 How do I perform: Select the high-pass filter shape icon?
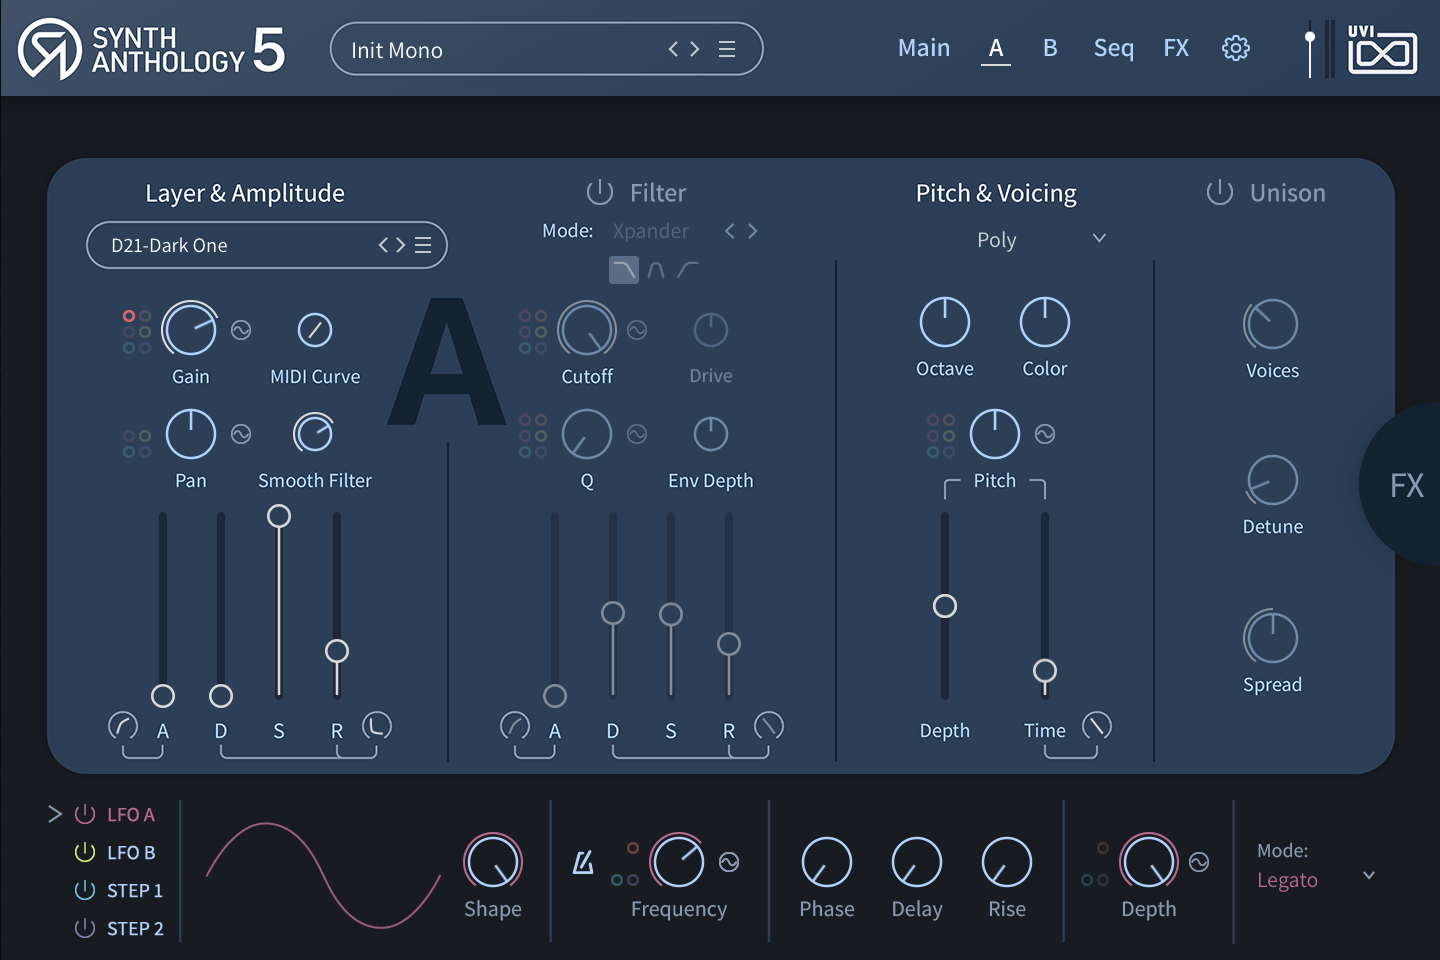(688, 270)
